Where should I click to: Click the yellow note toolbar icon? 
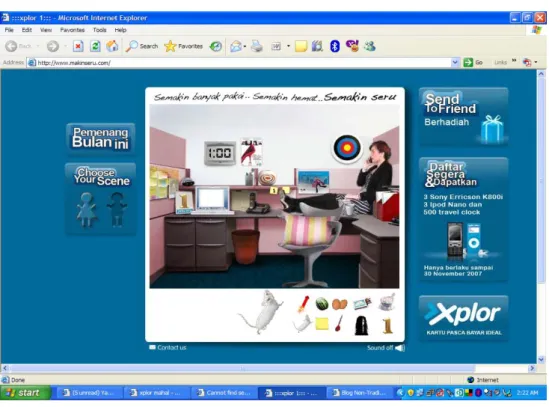pyautogui.click(x=301, y=46)
